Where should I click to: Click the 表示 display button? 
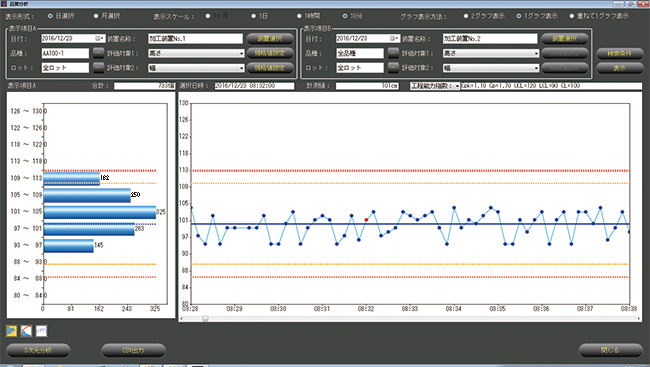[620, 68]
